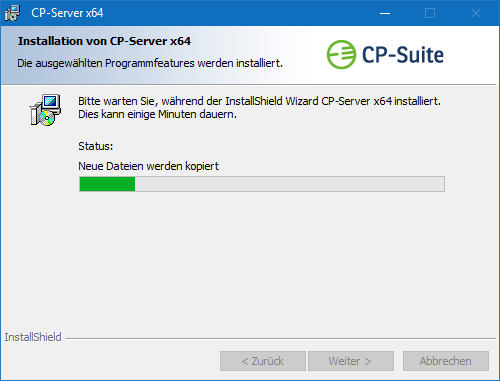Image resolution: width=500 pixels, height=381 pixels.
Task: Click the green filled portion of progress bar
Action: [107, 184]
